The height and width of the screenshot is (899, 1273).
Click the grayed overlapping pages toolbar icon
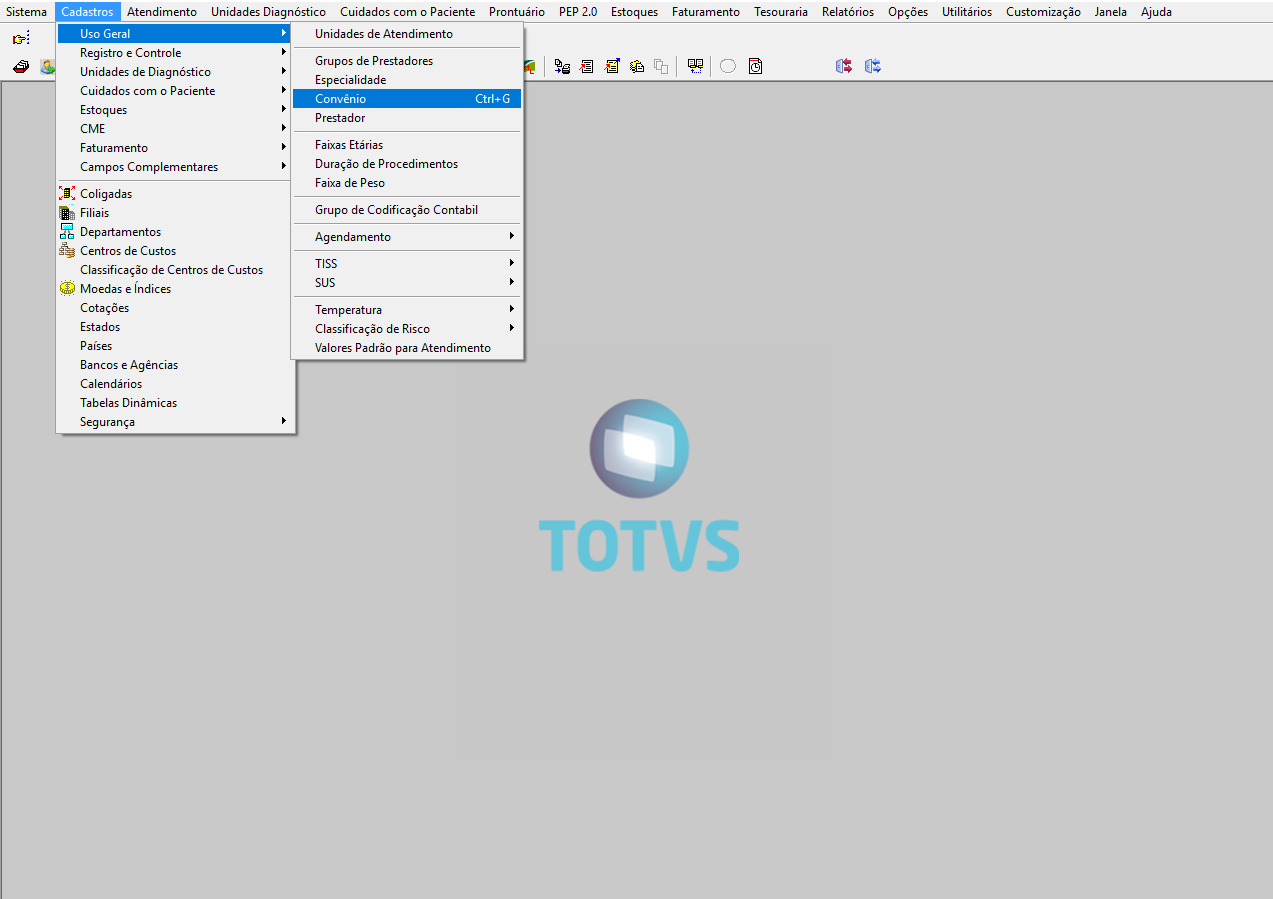661,66
